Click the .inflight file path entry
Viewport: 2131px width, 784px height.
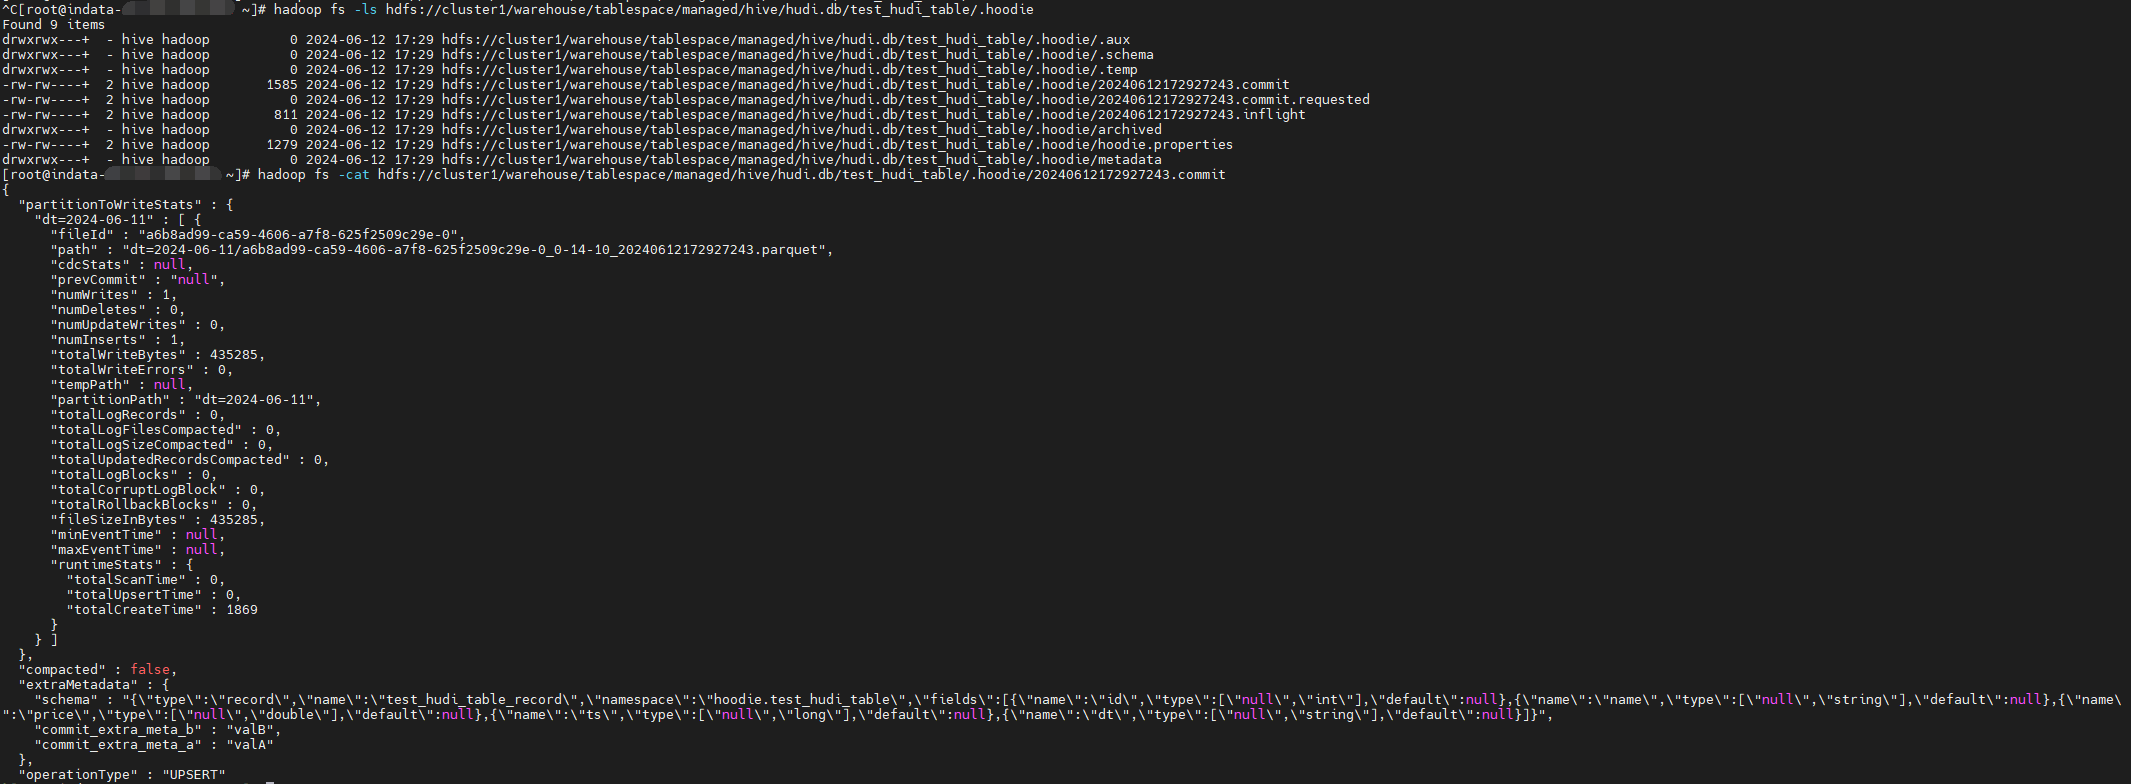(873, 115)
